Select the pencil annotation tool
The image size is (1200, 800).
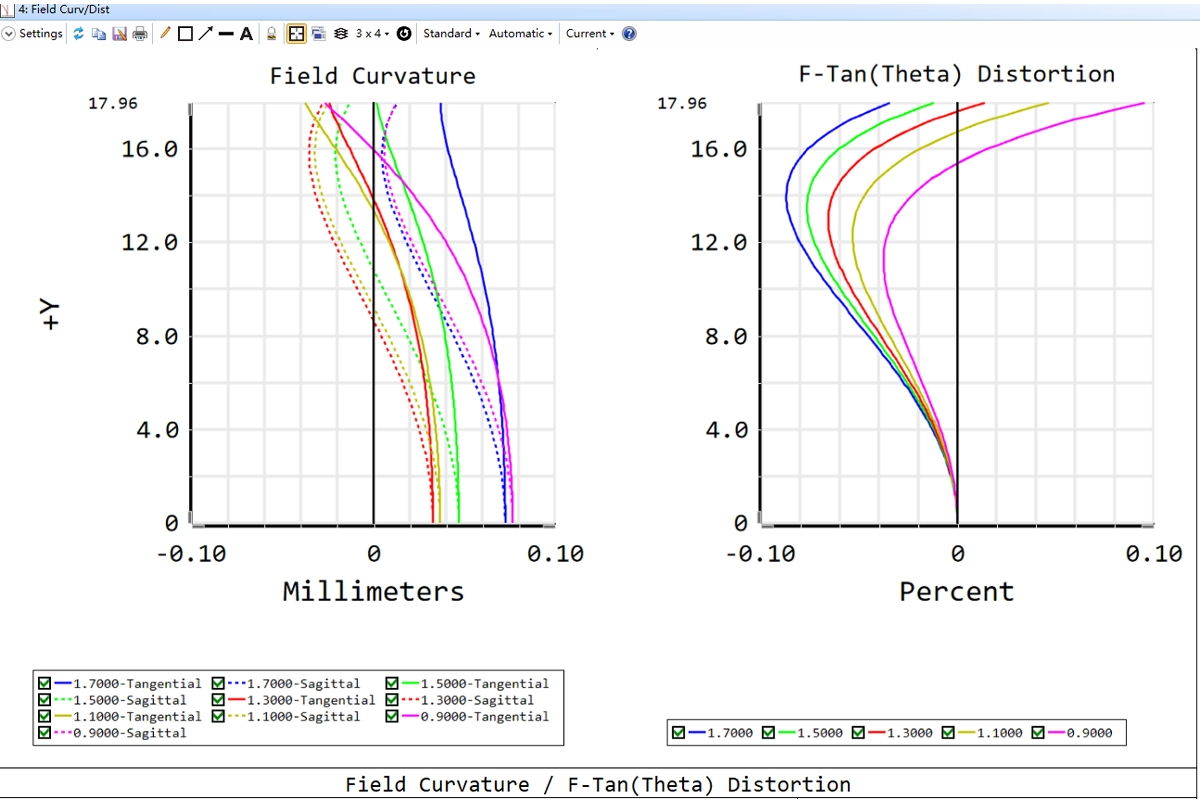pos(166,34)
